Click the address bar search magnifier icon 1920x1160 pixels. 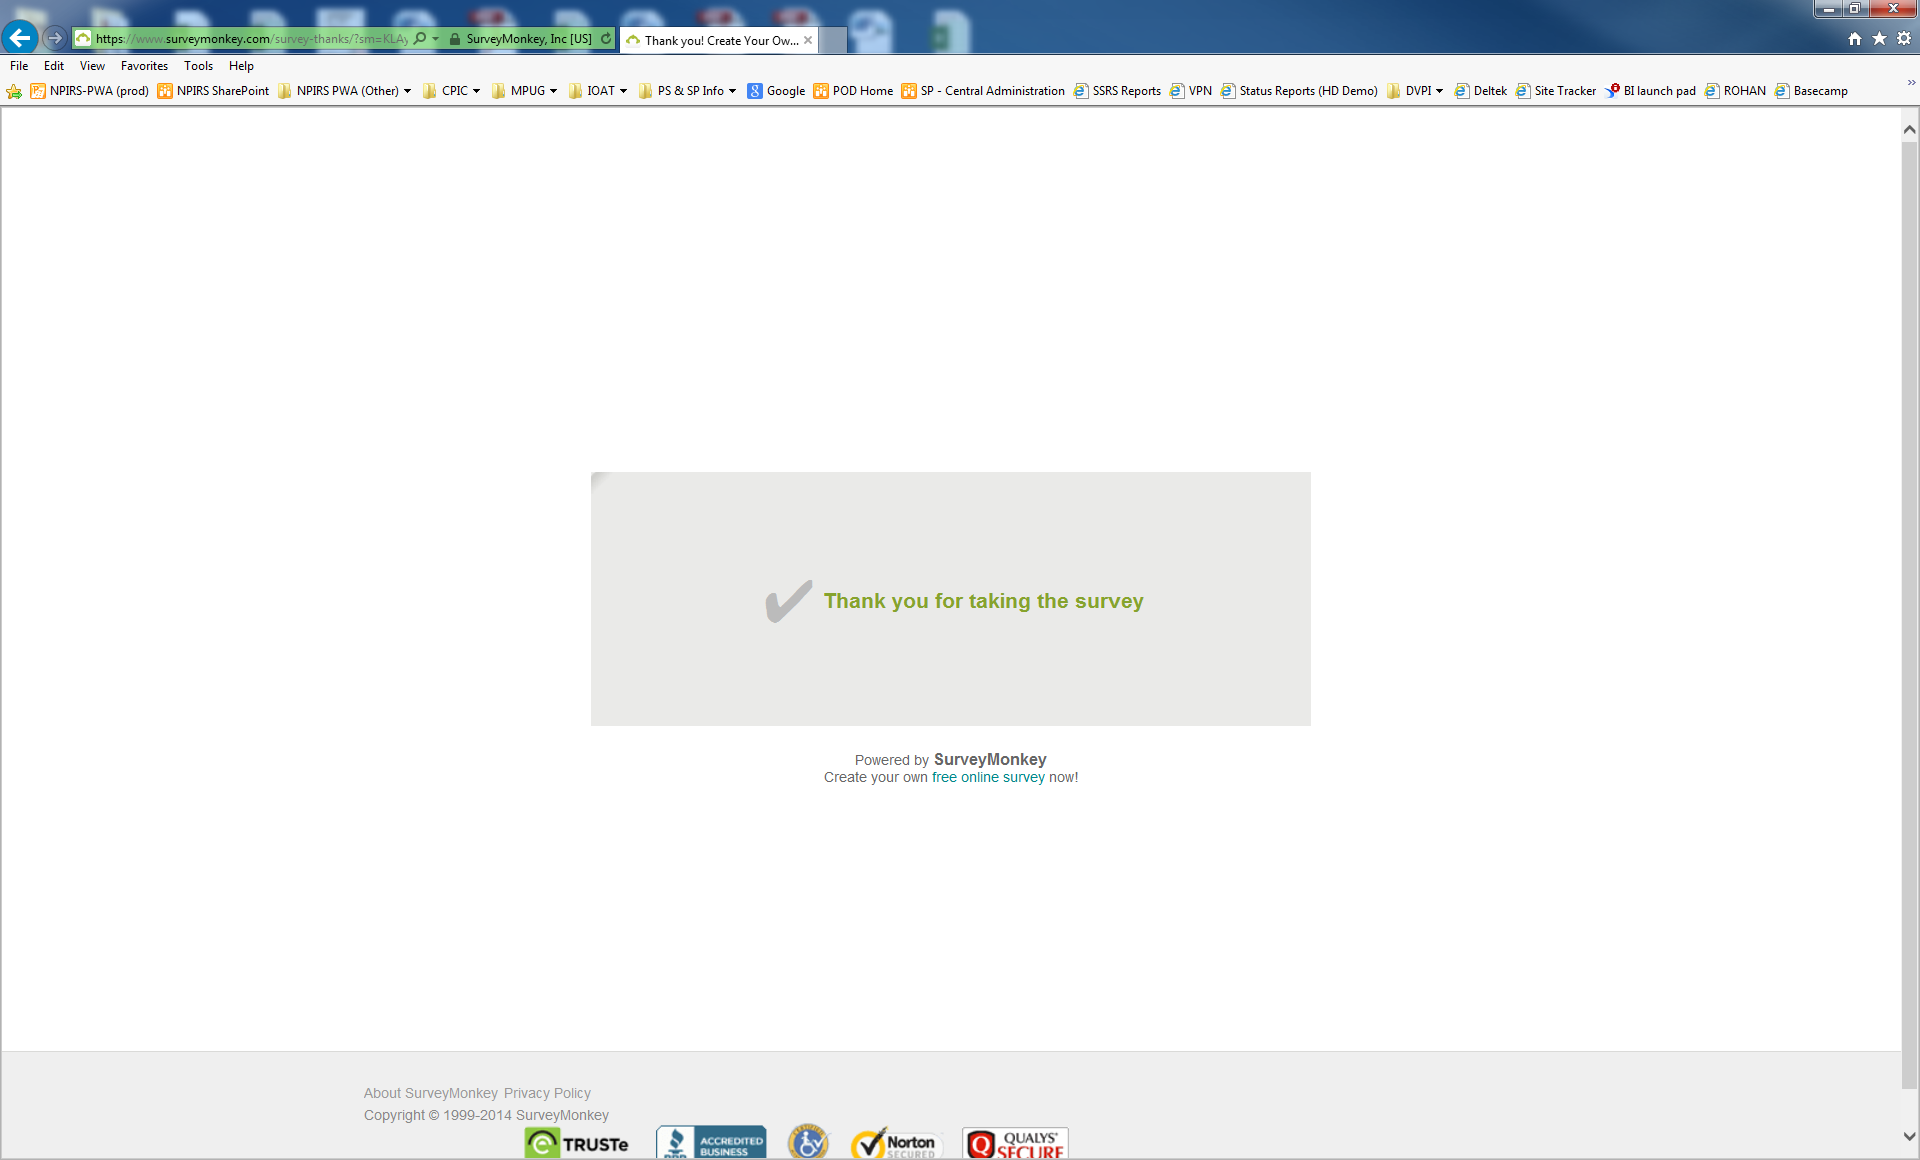[x=420, y=39]
